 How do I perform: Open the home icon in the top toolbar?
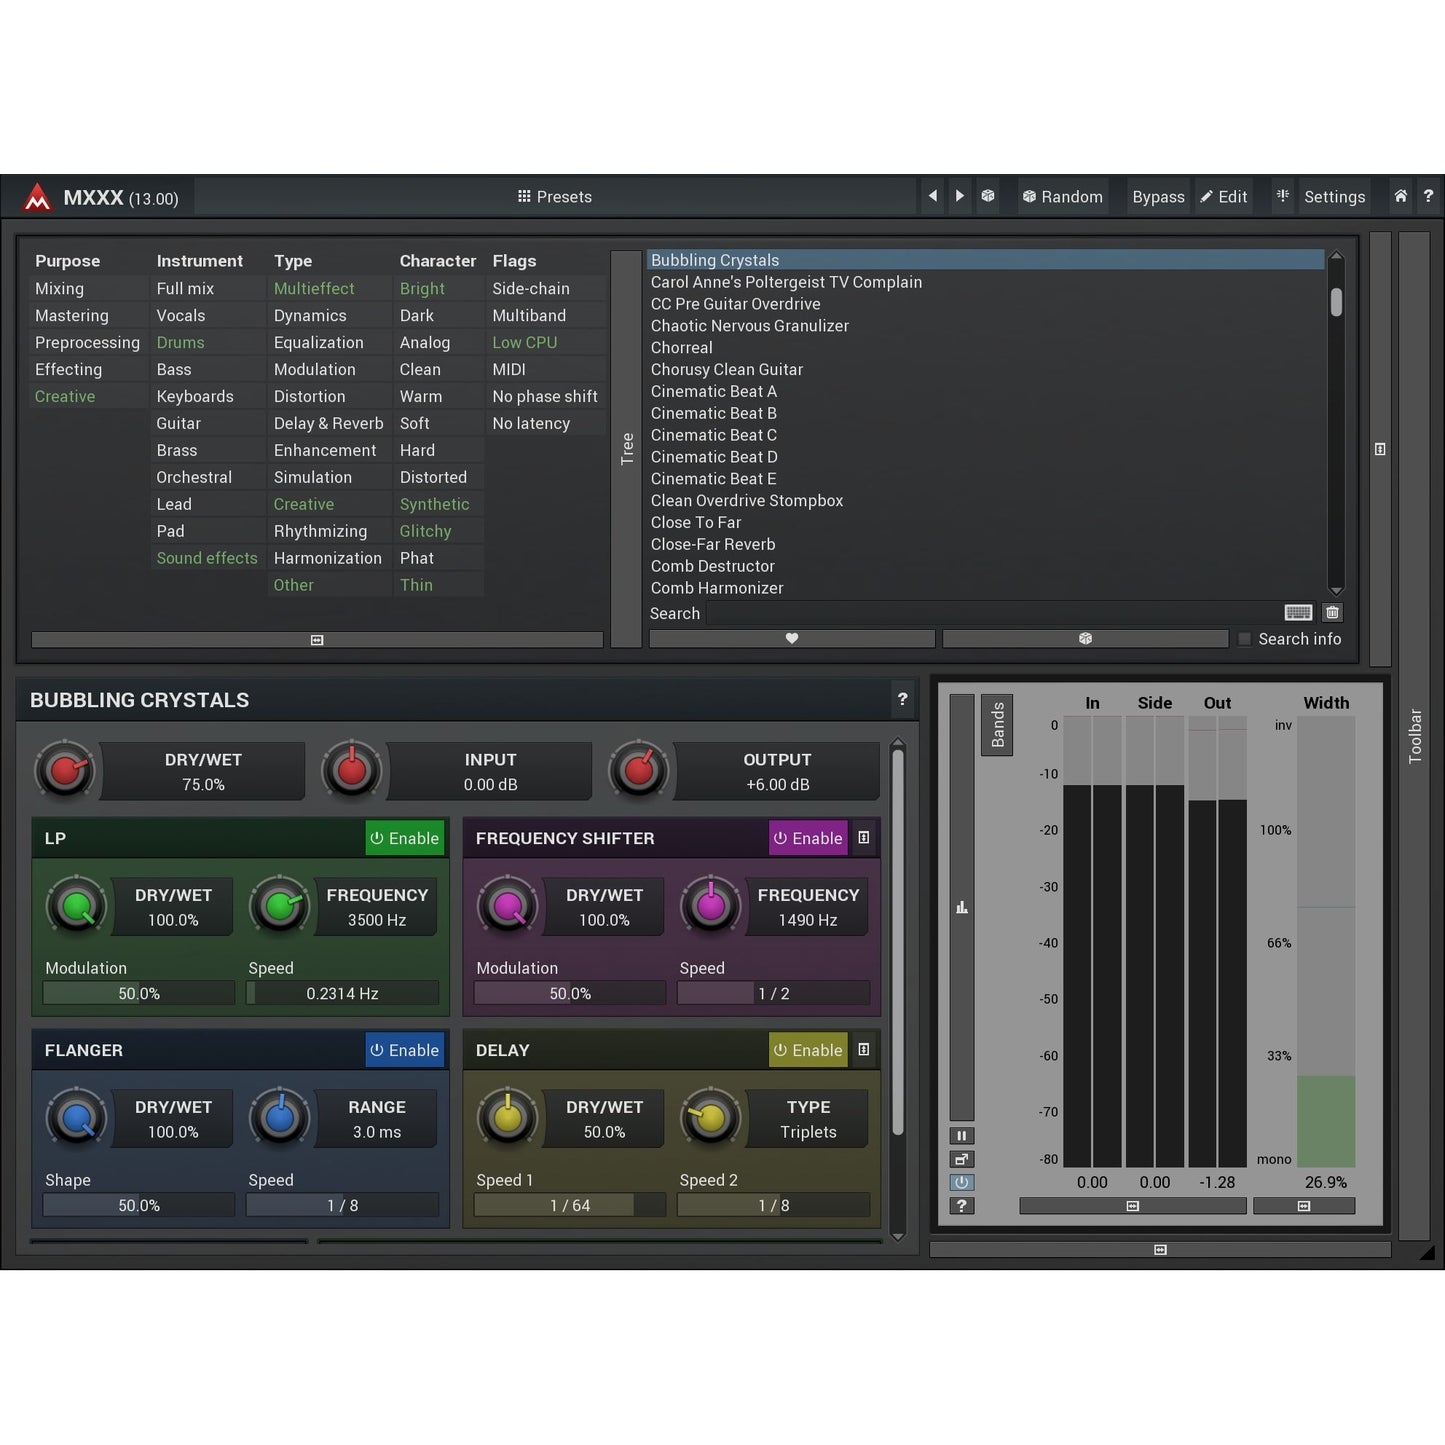[x=1400, y=196]
